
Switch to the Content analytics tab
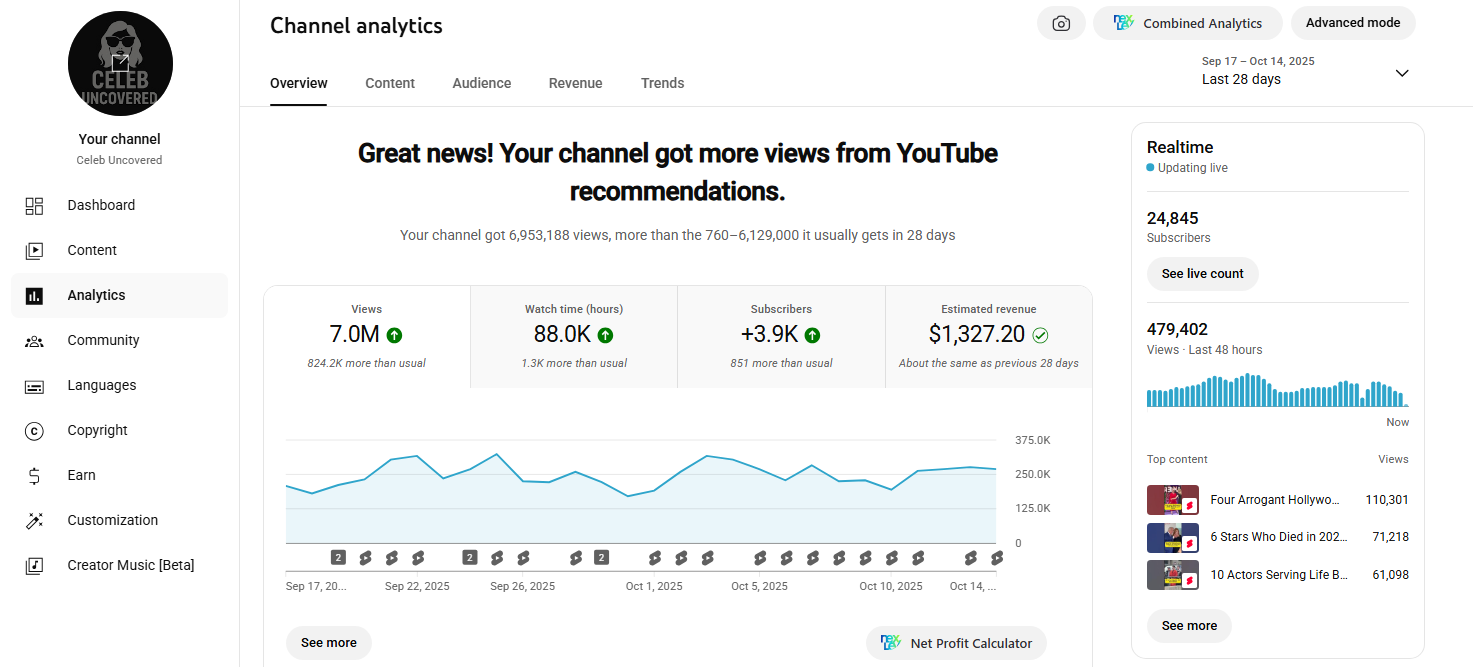[x=390, y=83]
